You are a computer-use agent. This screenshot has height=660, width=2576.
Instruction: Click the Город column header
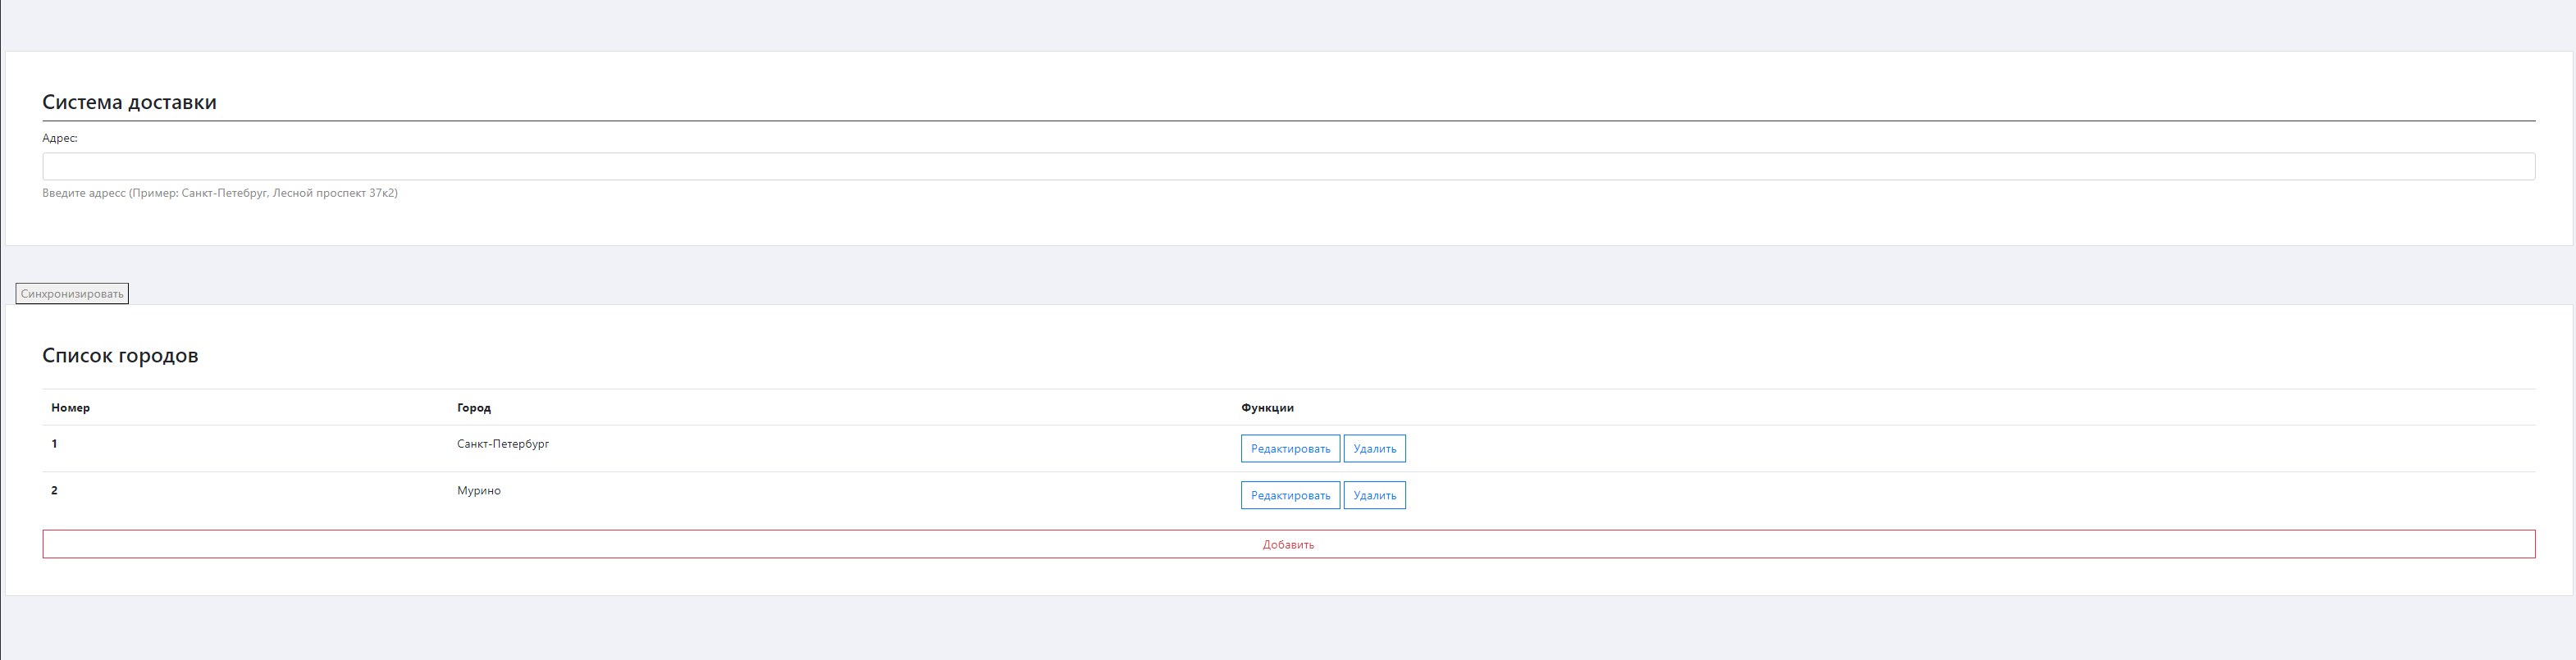pyautogui.click(x=474, y=408)
